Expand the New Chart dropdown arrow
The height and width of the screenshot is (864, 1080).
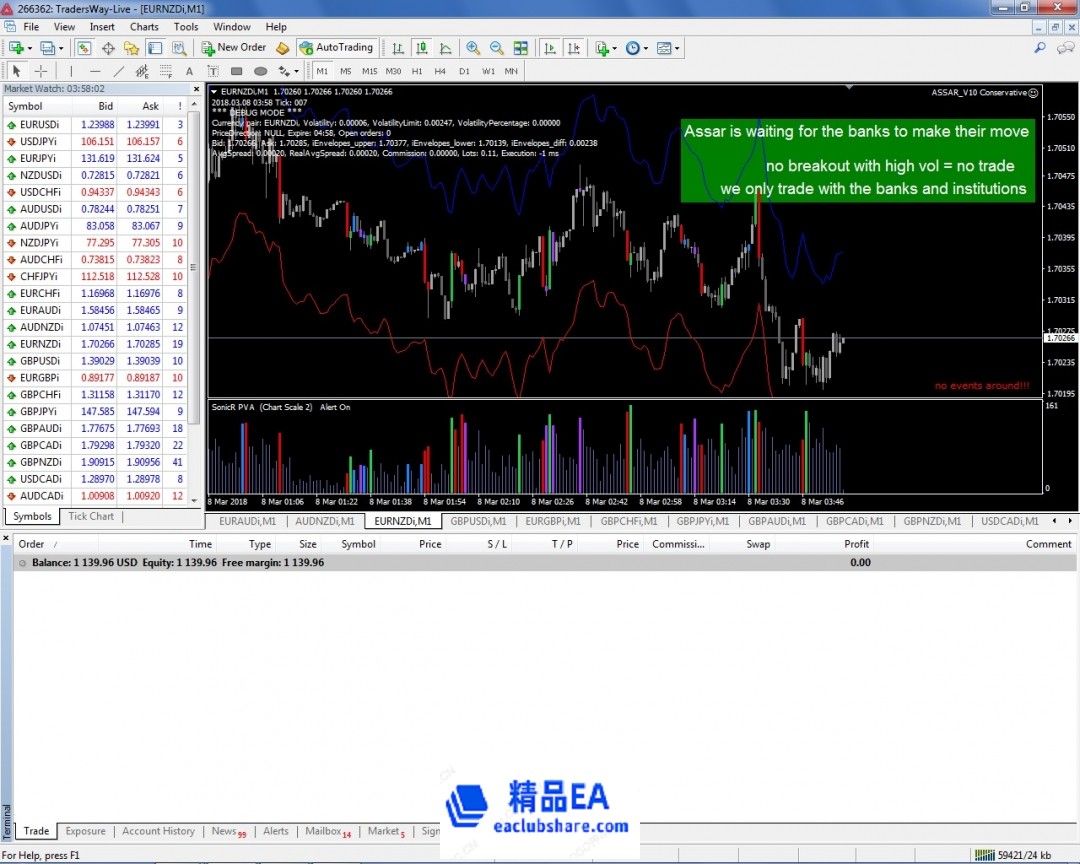(x=30, y=48)
